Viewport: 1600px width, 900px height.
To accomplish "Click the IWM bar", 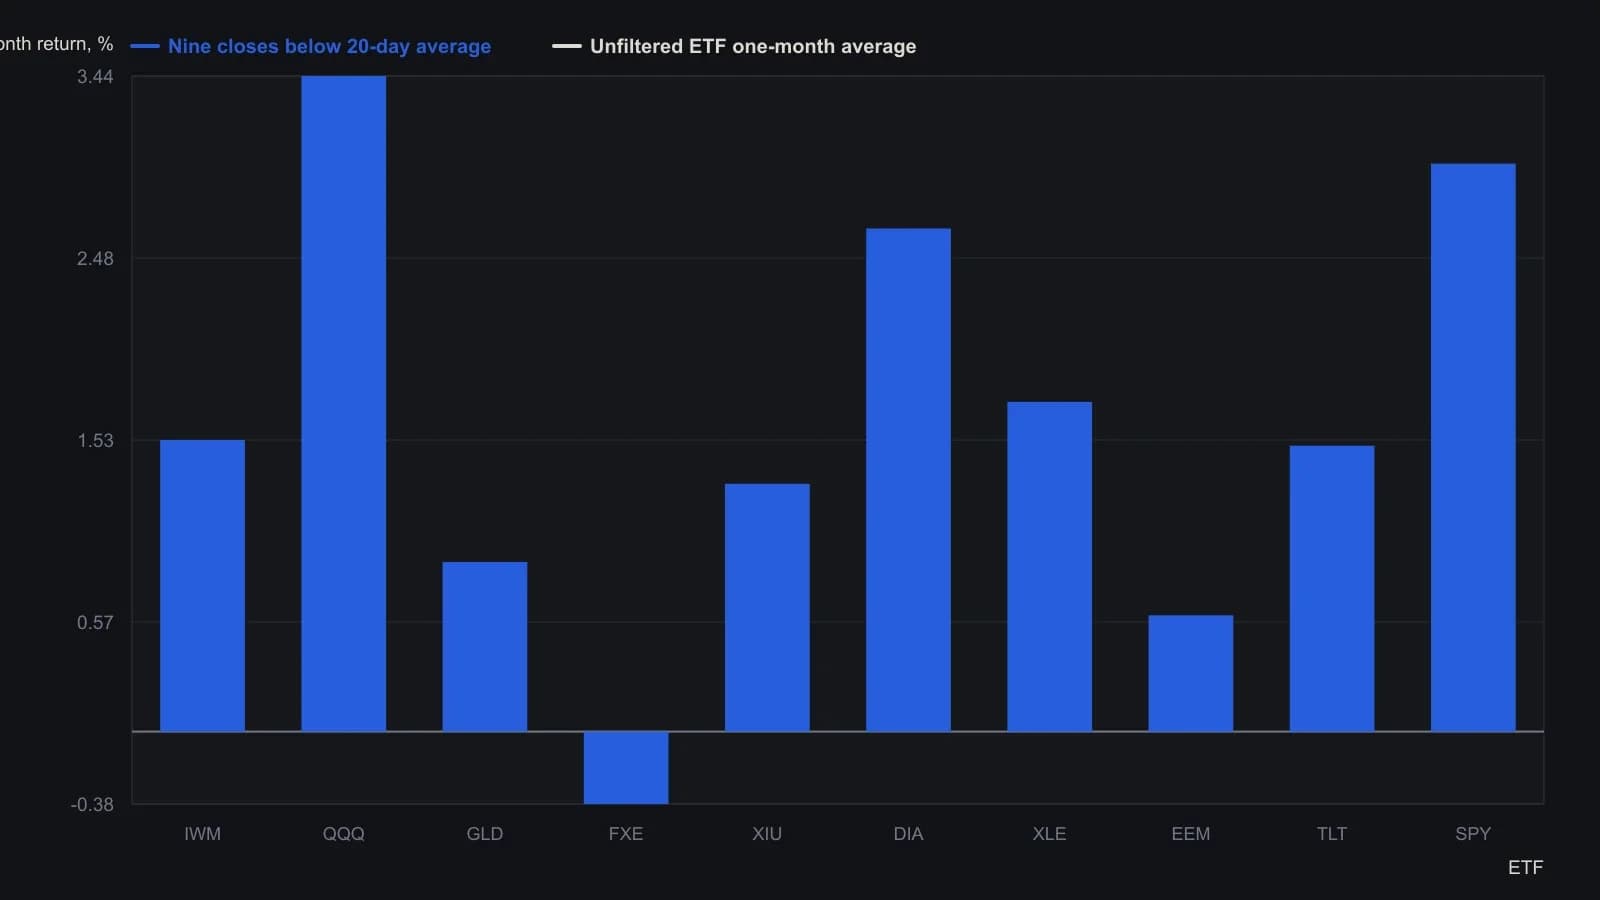I will click(202, 586).
